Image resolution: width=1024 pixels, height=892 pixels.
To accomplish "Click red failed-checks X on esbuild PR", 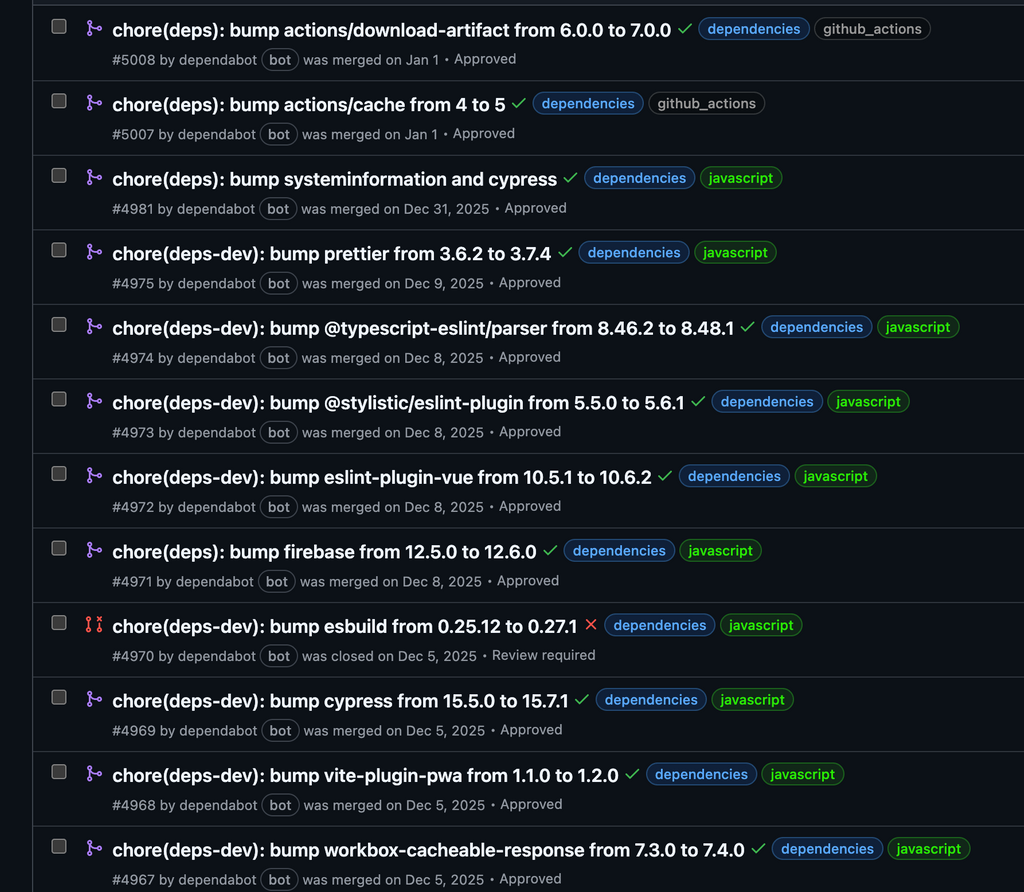I will [591, 625].
